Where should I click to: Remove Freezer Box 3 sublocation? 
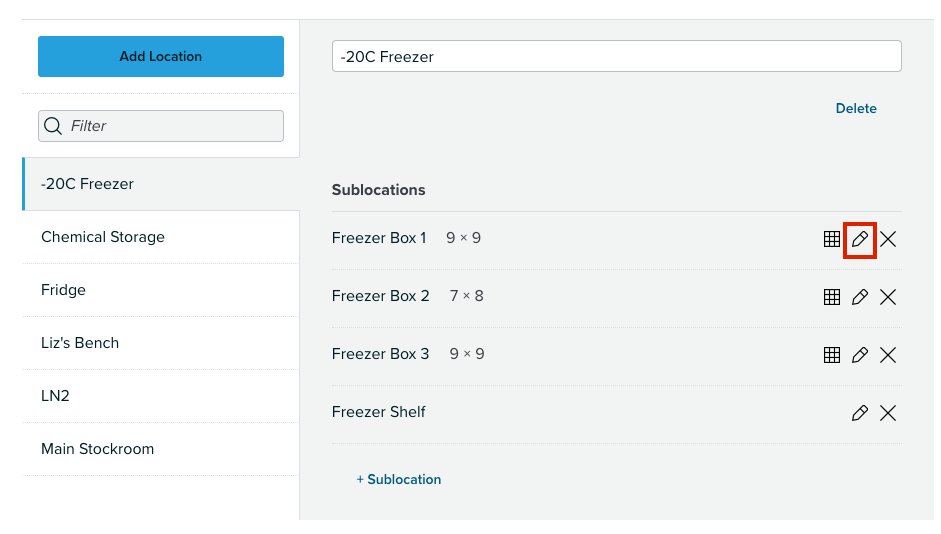pyautogui.click(x=888, y=355)
